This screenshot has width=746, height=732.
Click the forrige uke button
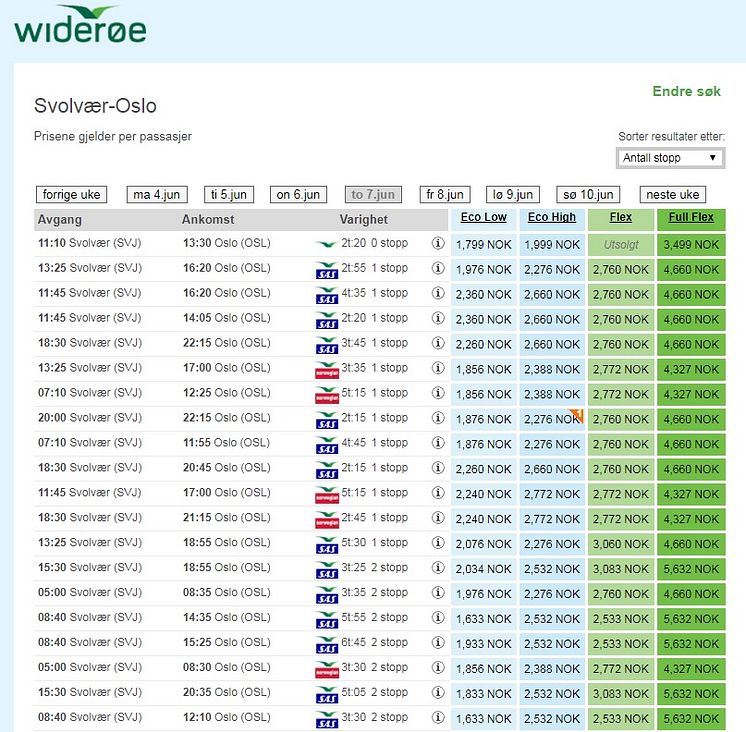(71, 195)
